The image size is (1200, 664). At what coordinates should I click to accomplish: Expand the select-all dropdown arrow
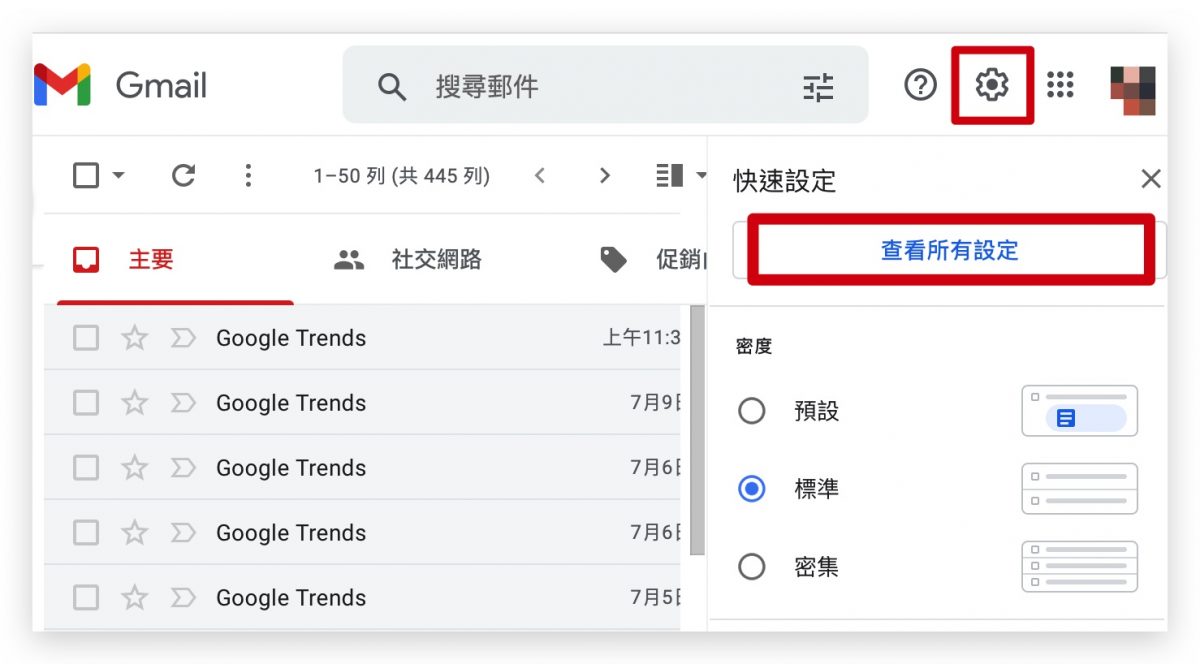pos(118,176)
